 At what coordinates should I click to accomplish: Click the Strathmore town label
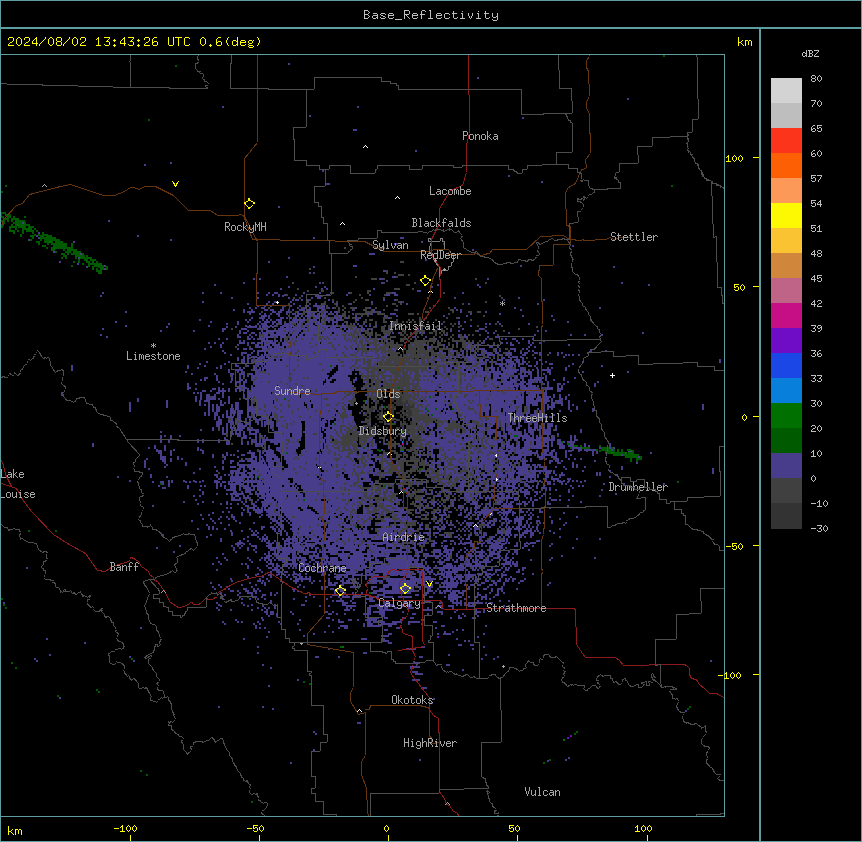click(516, 608)
